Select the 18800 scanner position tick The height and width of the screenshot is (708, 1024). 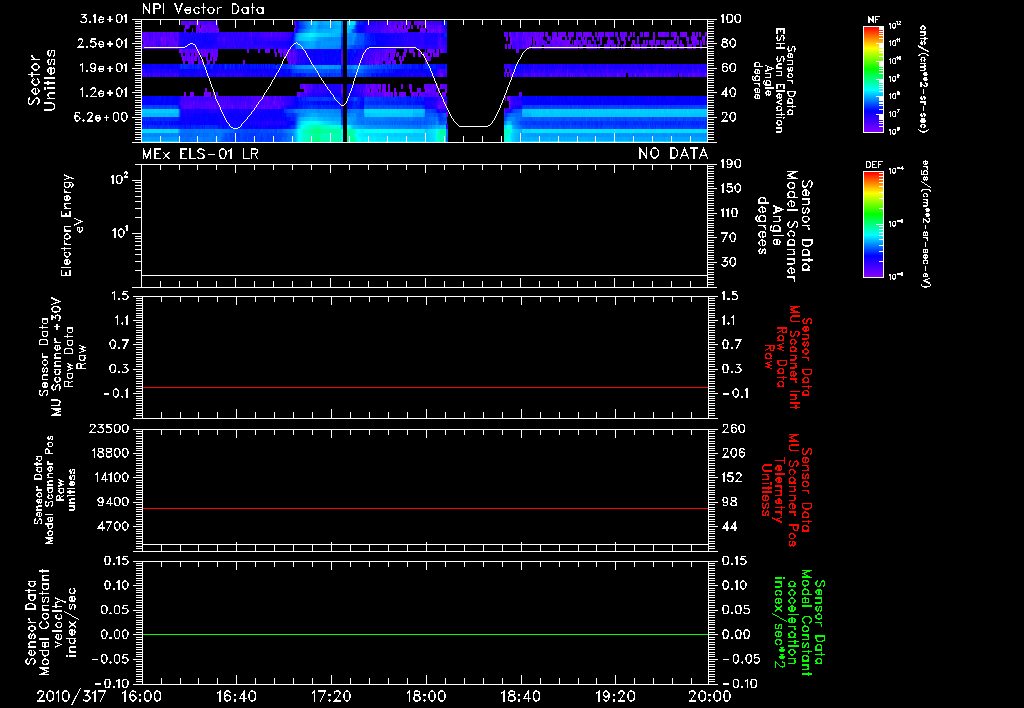pos(109,453)
